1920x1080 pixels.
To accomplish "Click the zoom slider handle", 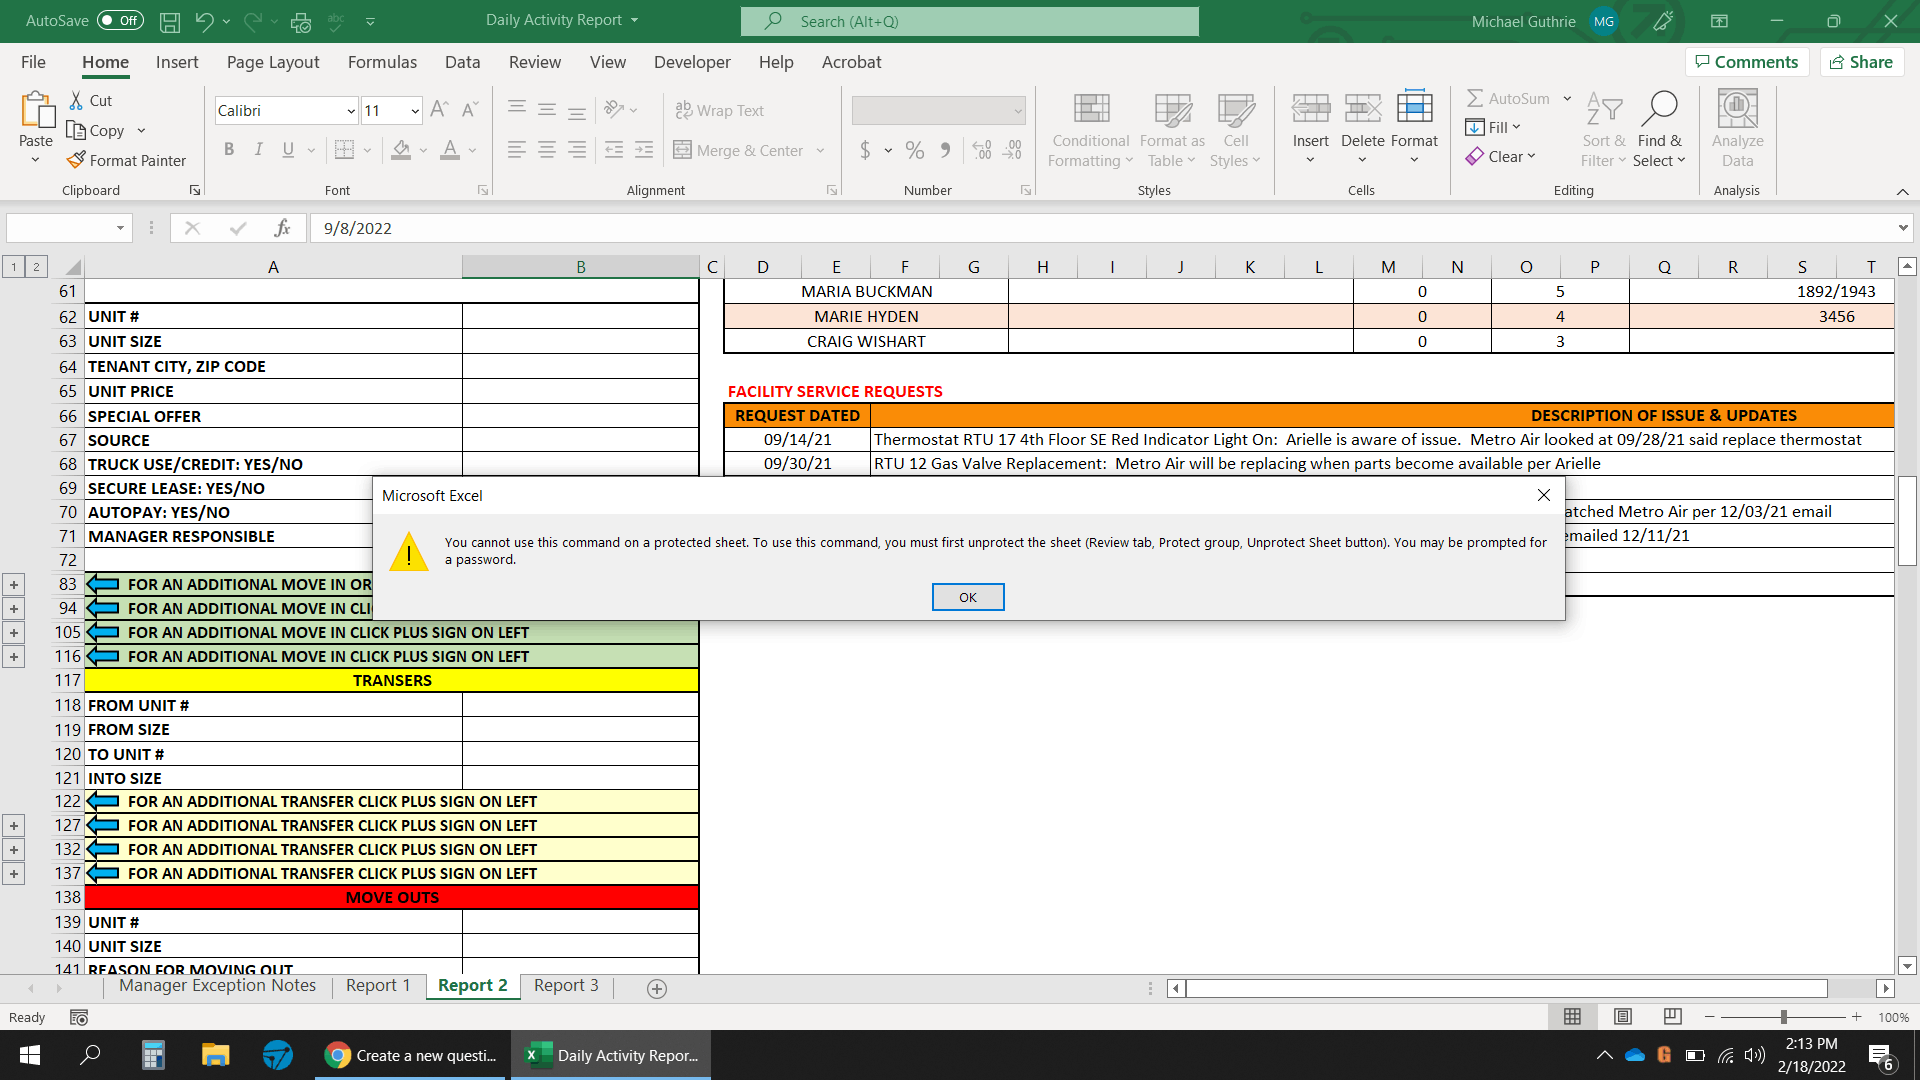I will [x=1784, y=1017].
